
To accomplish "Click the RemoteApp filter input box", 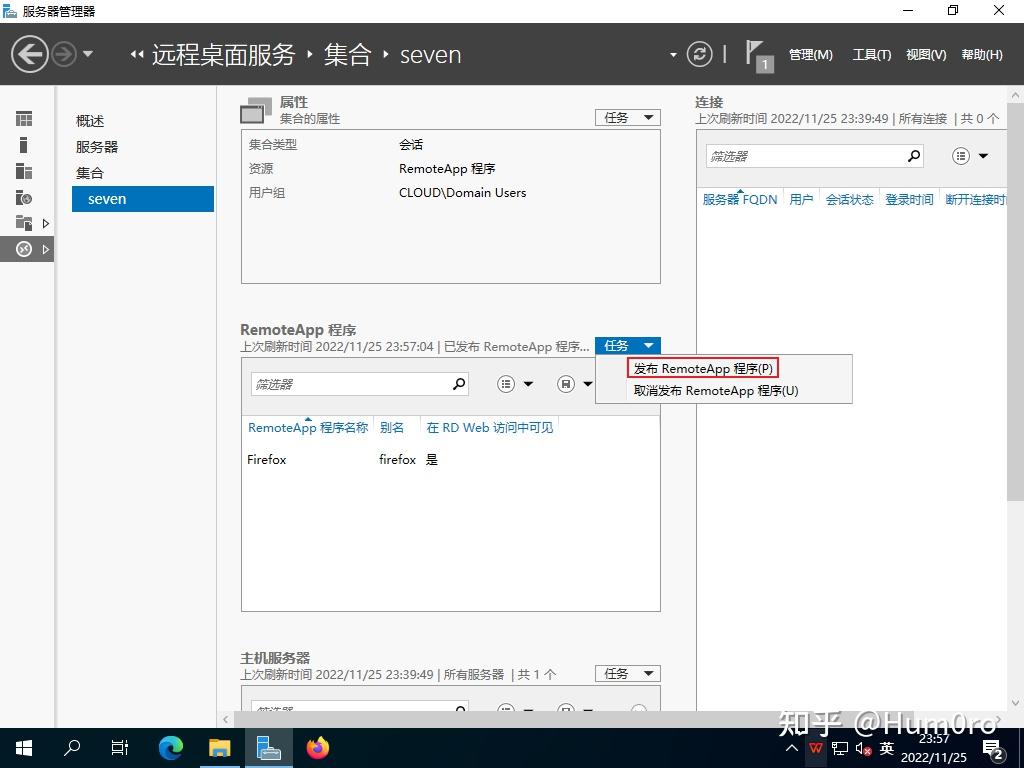I will click(351, 384).
